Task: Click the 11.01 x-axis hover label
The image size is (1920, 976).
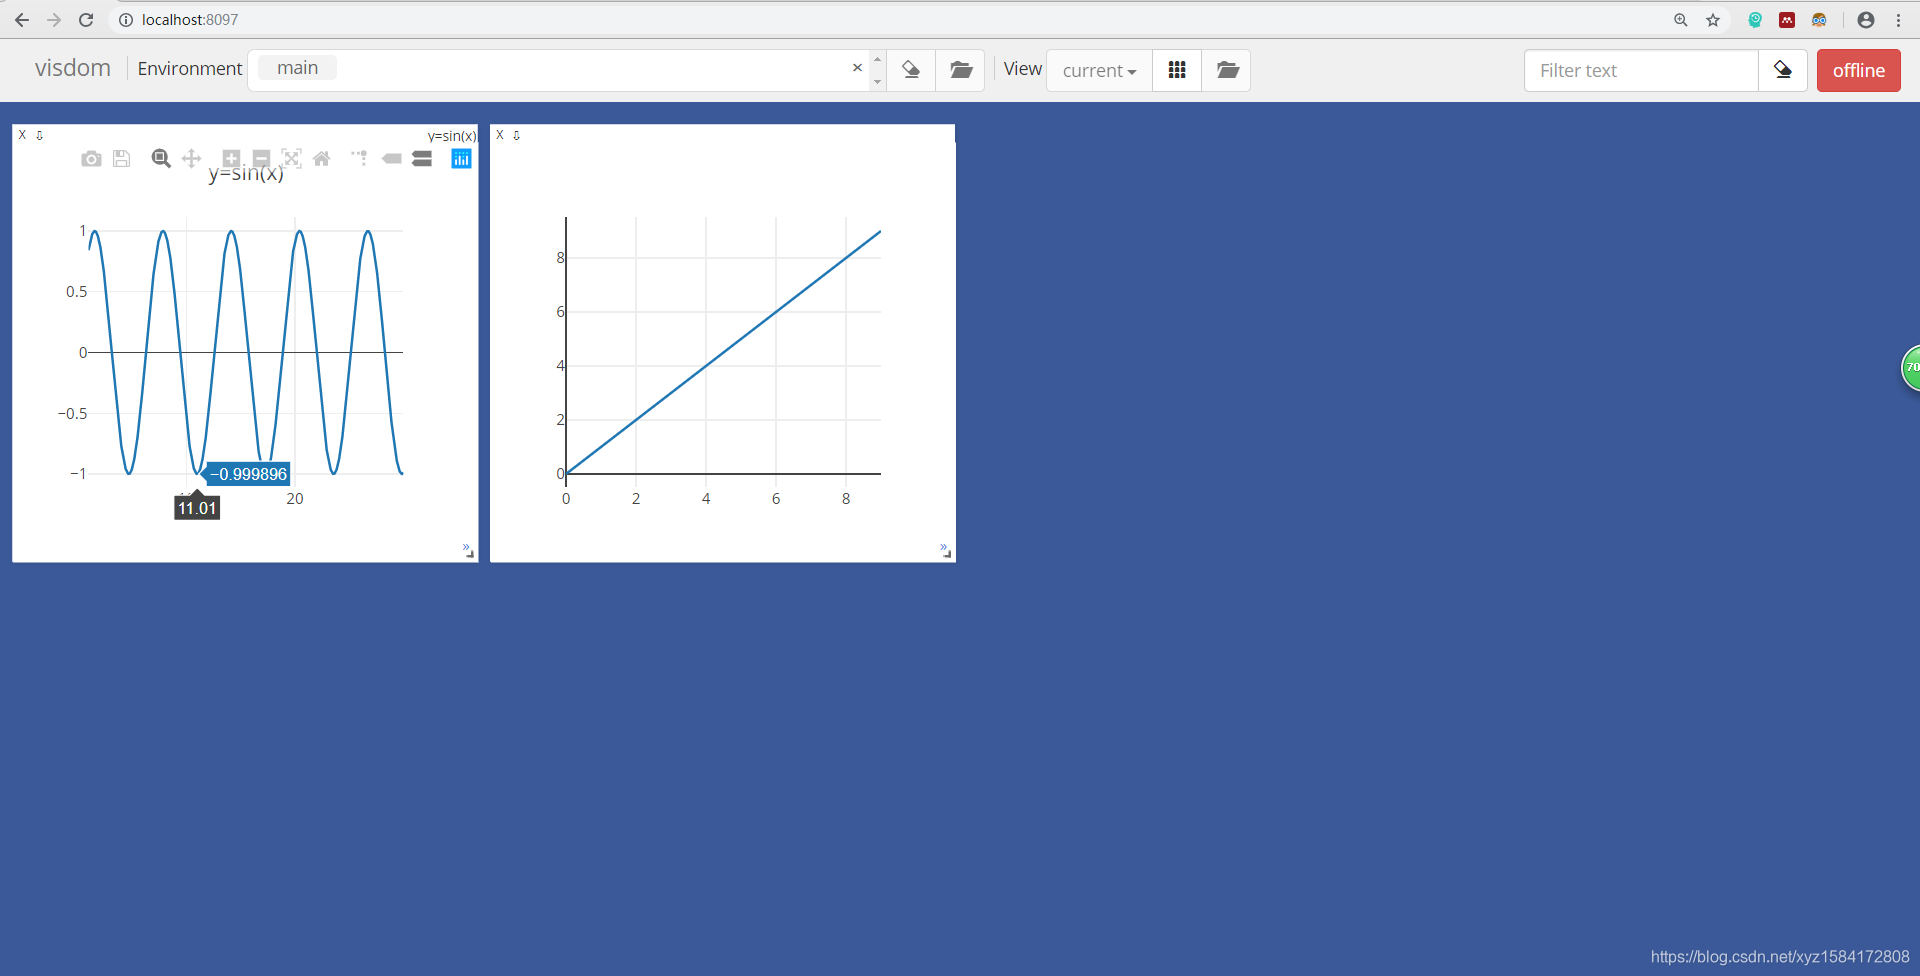Action: pos(197,508)
